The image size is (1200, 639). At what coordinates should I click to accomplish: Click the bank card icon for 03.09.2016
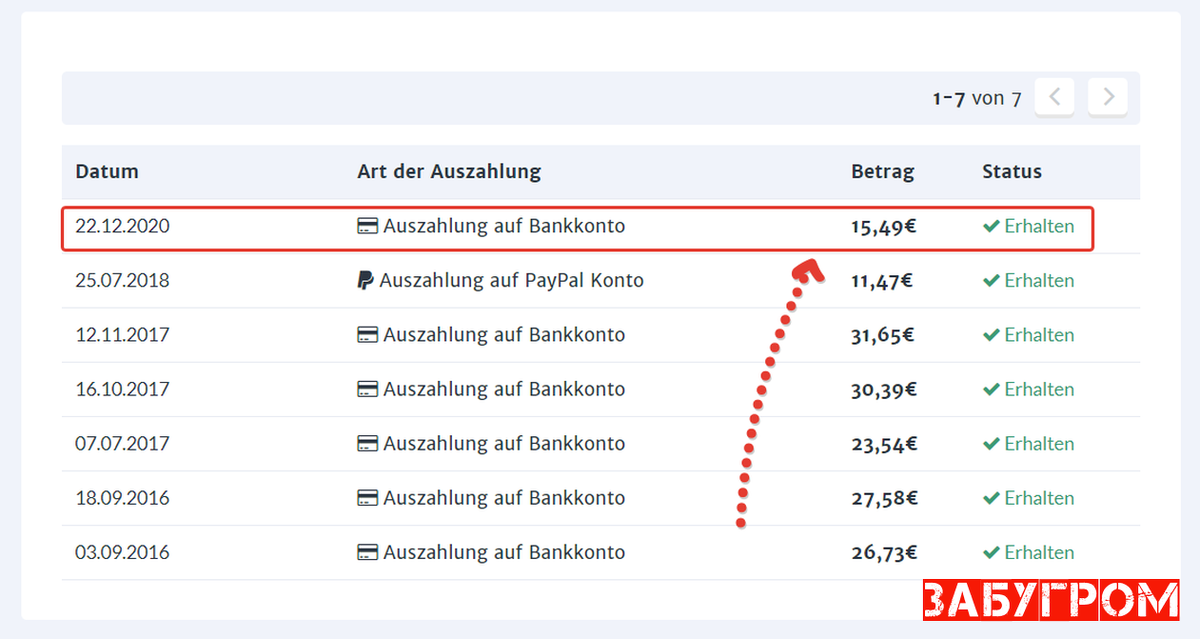tap(367, 552)
